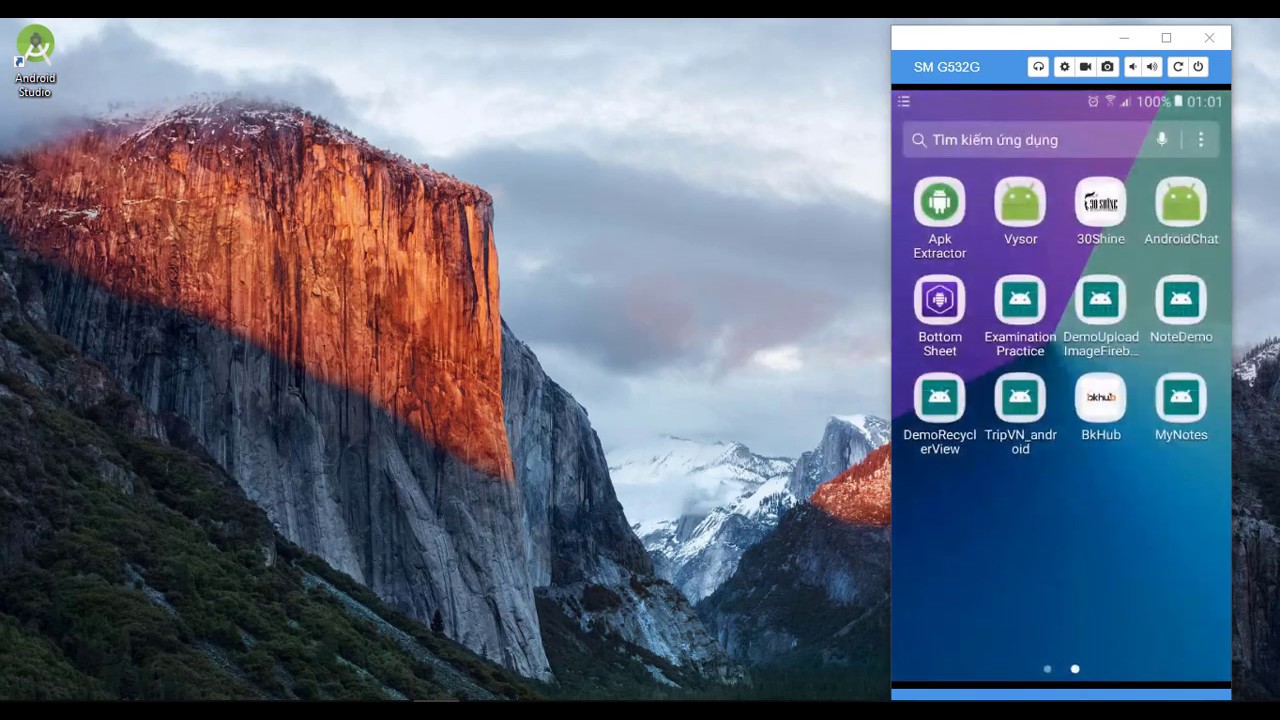
Task: Lower device volume with volume down icon
Action: click(x=1132, y=67)
